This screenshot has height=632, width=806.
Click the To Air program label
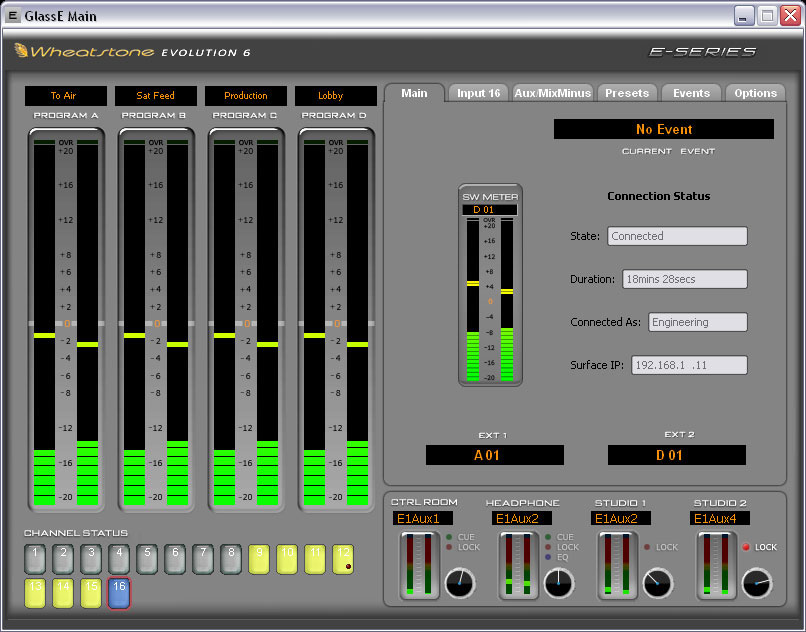(66, 96)
